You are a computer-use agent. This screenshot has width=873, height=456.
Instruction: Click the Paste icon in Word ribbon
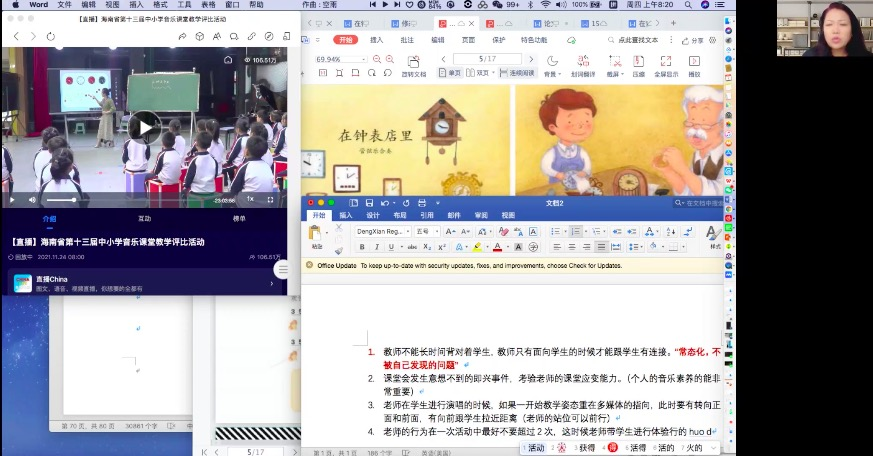pos(317,234)
